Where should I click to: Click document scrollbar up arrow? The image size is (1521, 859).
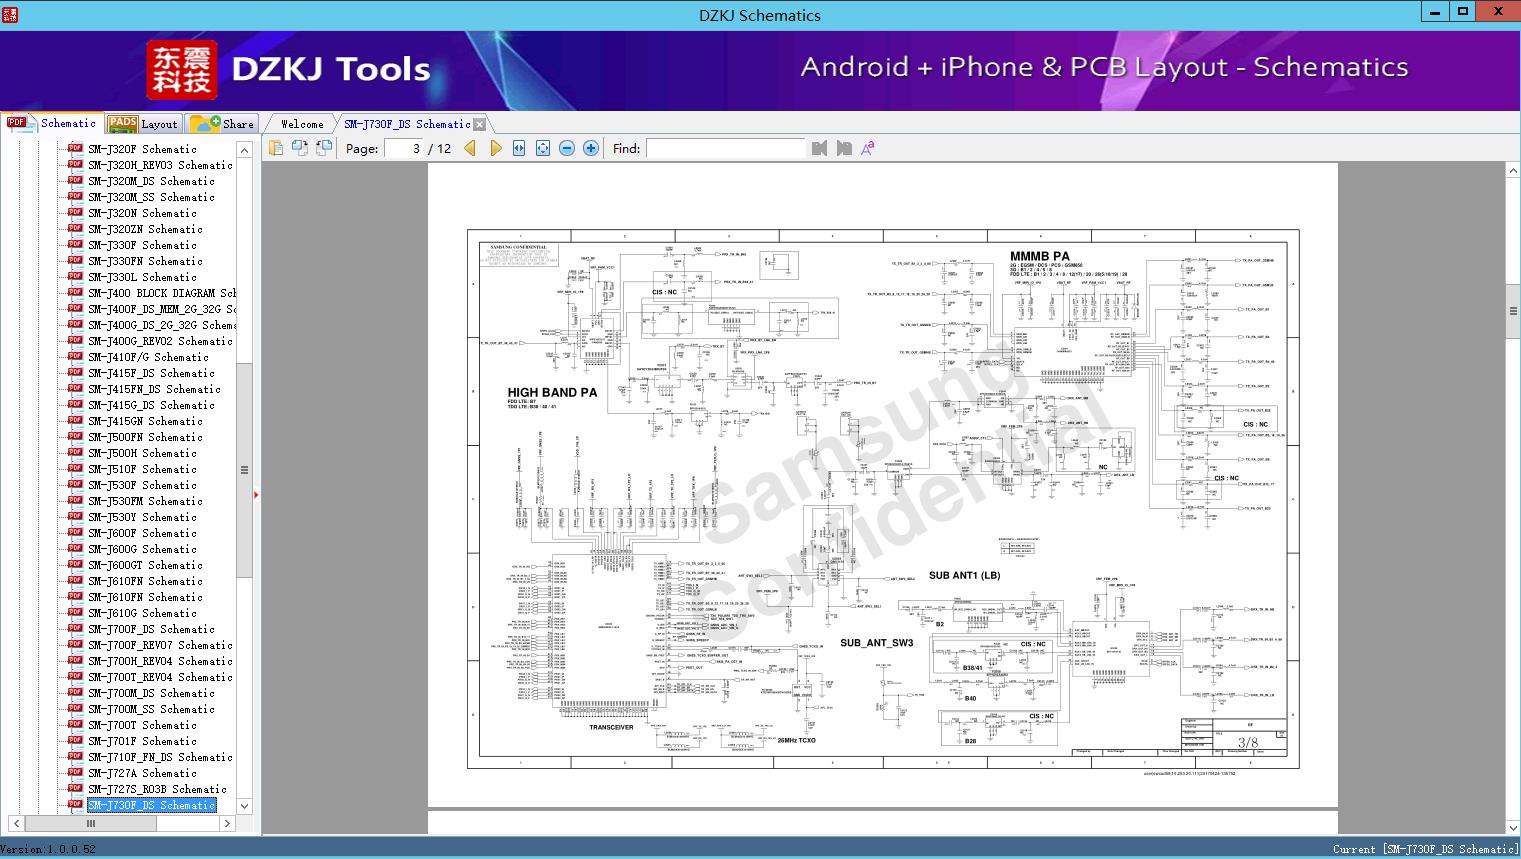(x=1513, y=171)
